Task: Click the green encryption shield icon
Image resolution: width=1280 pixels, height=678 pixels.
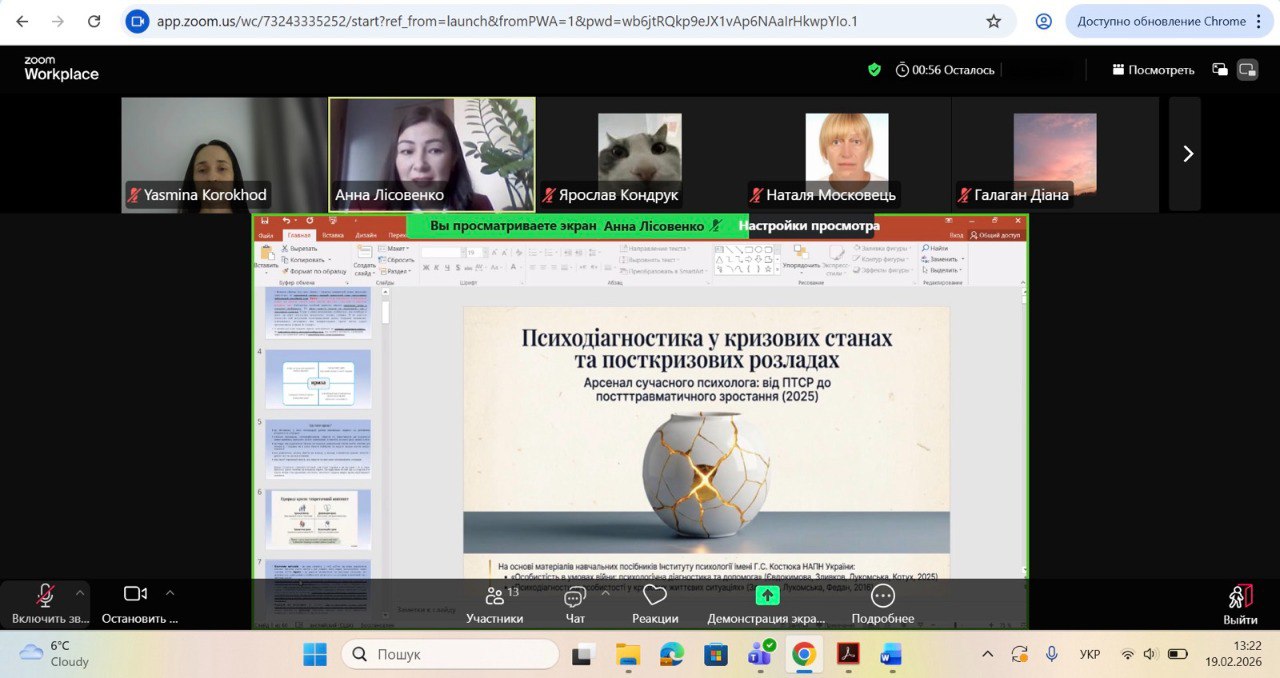Action: coord(874,70)
